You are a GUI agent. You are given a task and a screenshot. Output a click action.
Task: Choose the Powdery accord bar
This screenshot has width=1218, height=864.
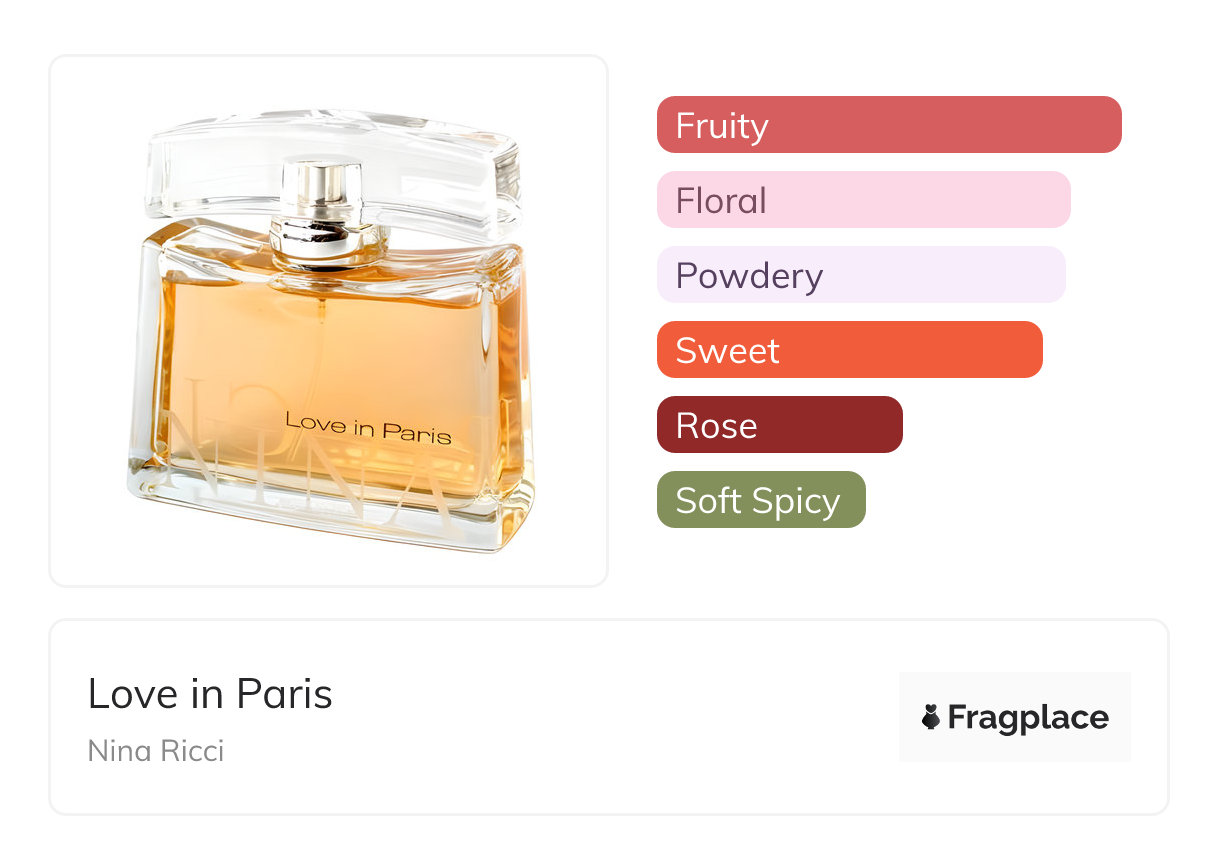point(860,275)
